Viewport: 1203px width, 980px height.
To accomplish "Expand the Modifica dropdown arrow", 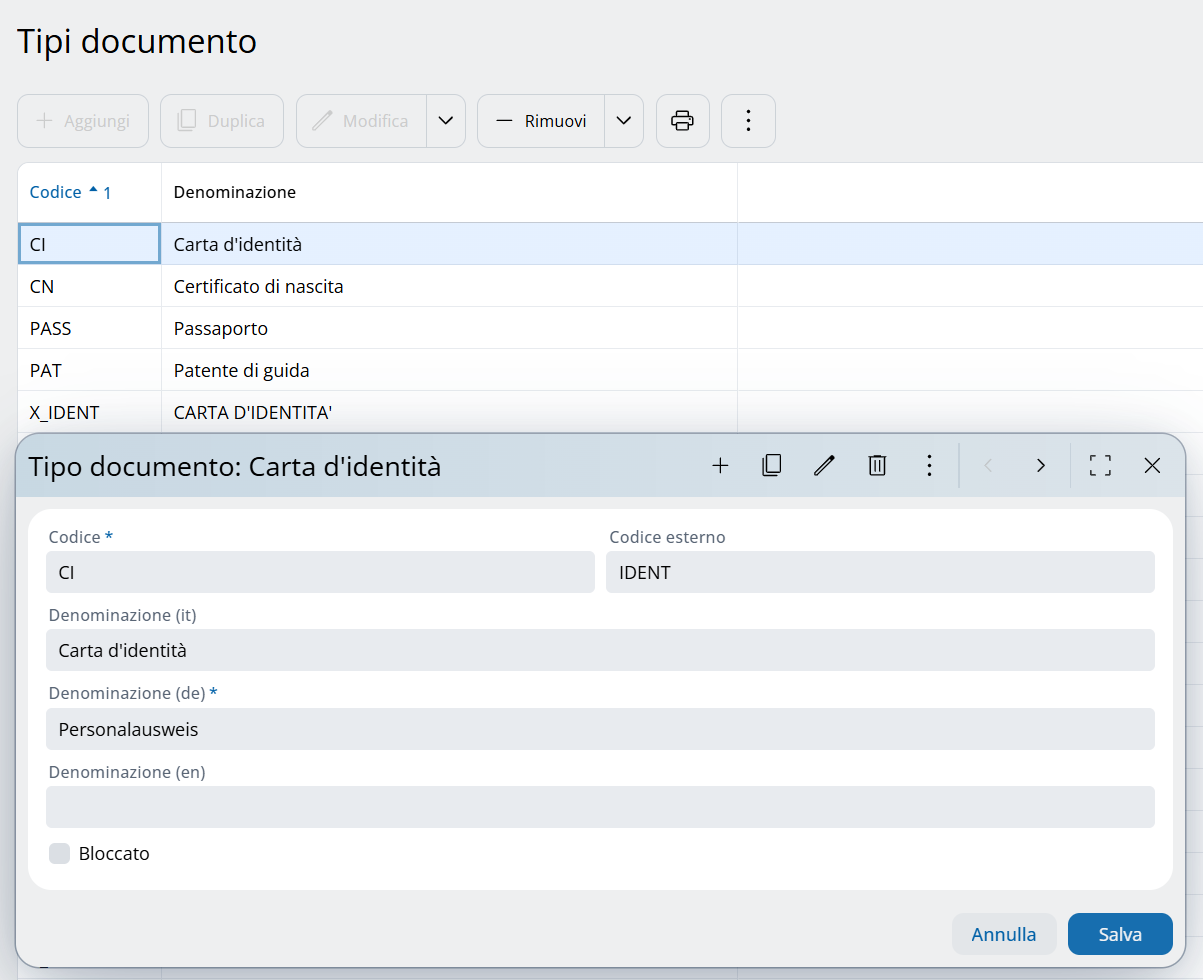I will [x=446, y=121].
